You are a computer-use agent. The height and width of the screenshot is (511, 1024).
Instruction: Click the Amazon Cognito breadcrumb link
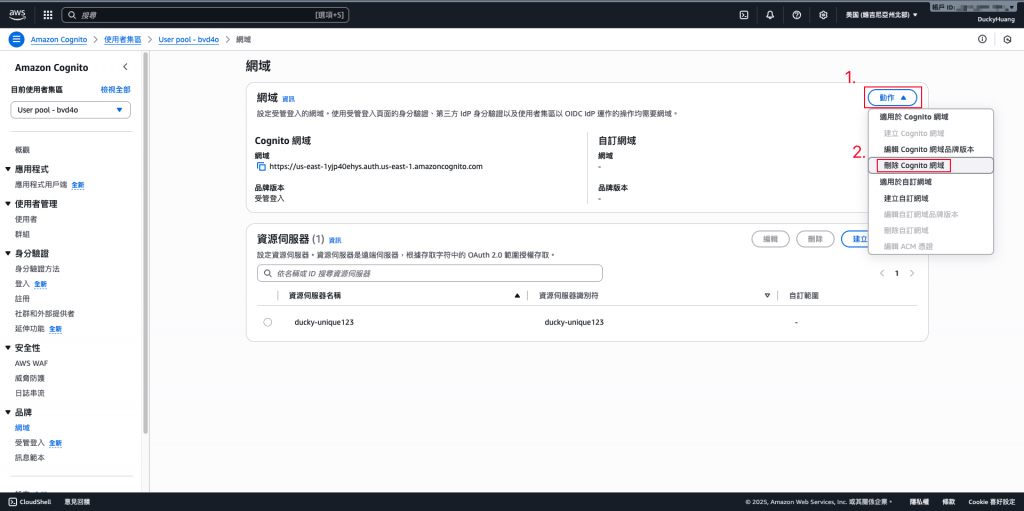click(59, 39)
